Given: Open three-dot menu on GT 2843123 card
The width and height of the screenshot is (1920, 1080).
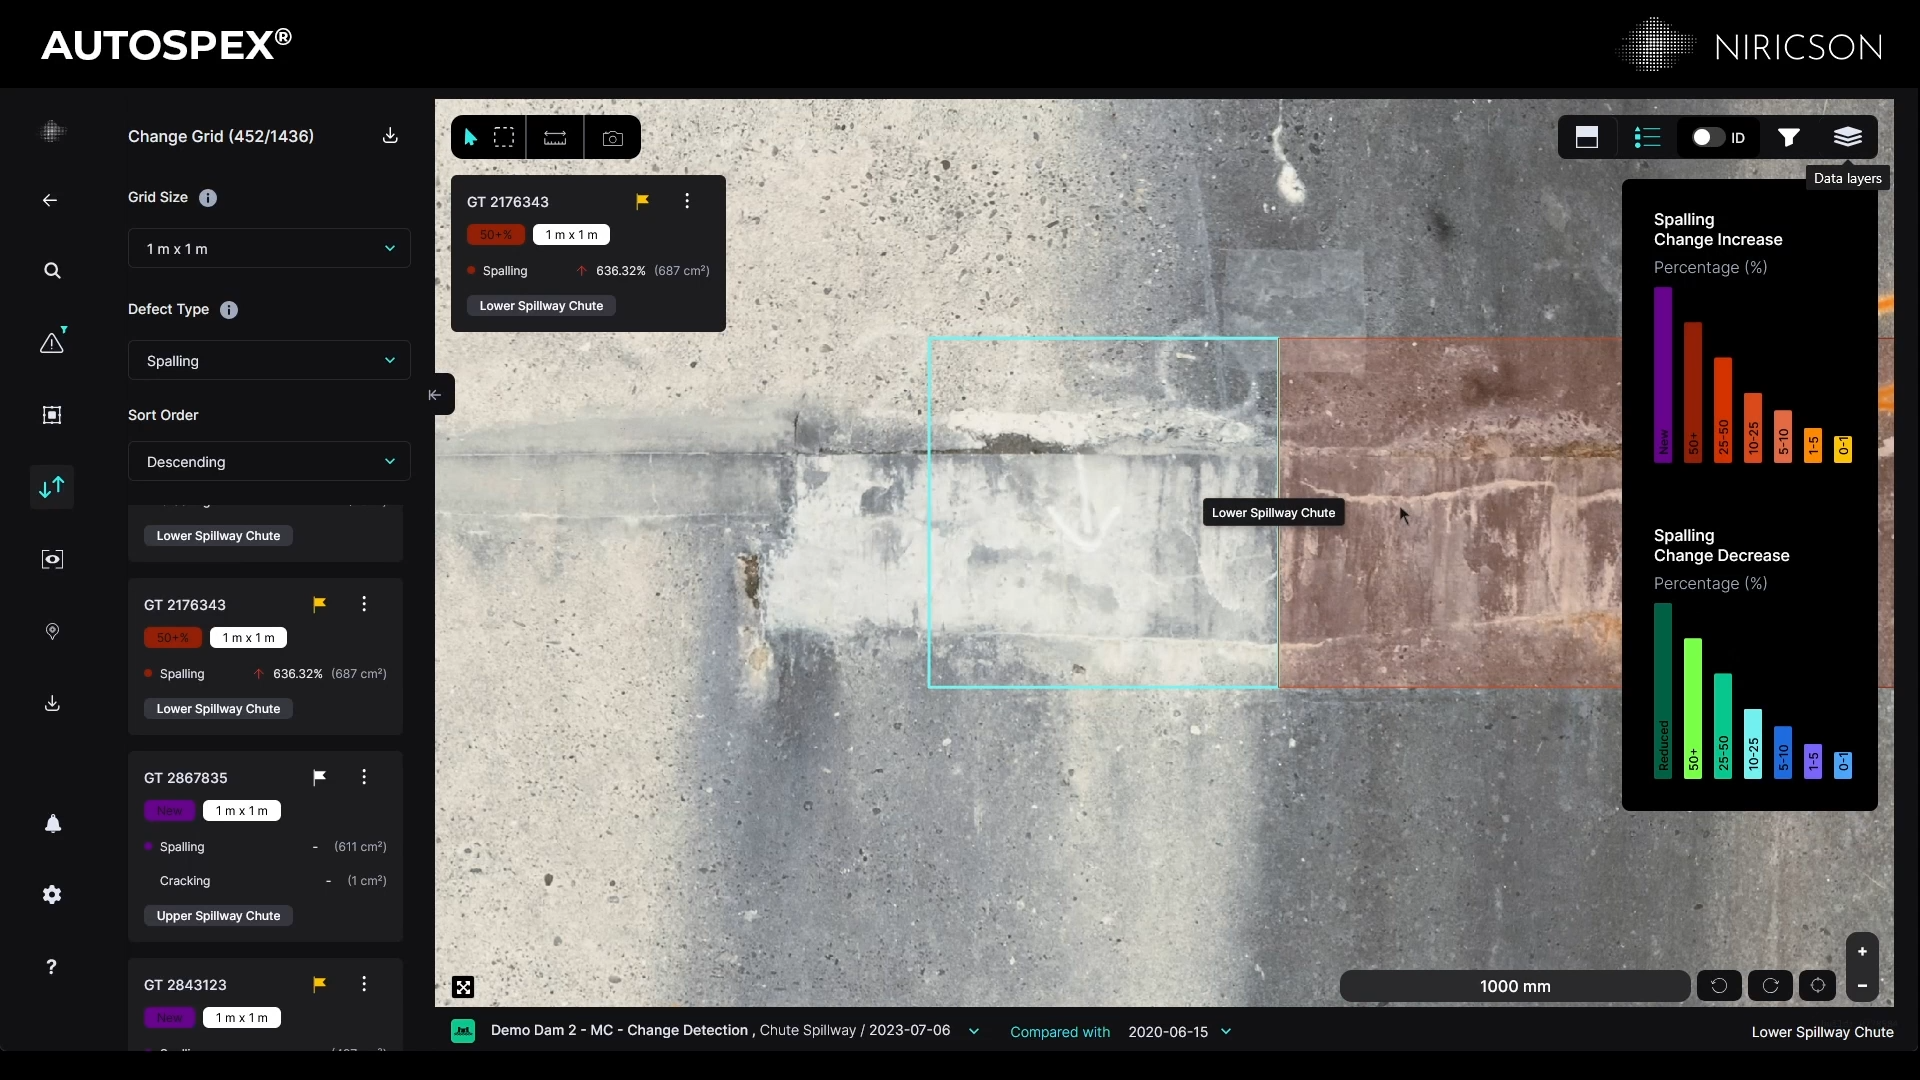Looking at the screenshot, I should (x=364, y=984).
